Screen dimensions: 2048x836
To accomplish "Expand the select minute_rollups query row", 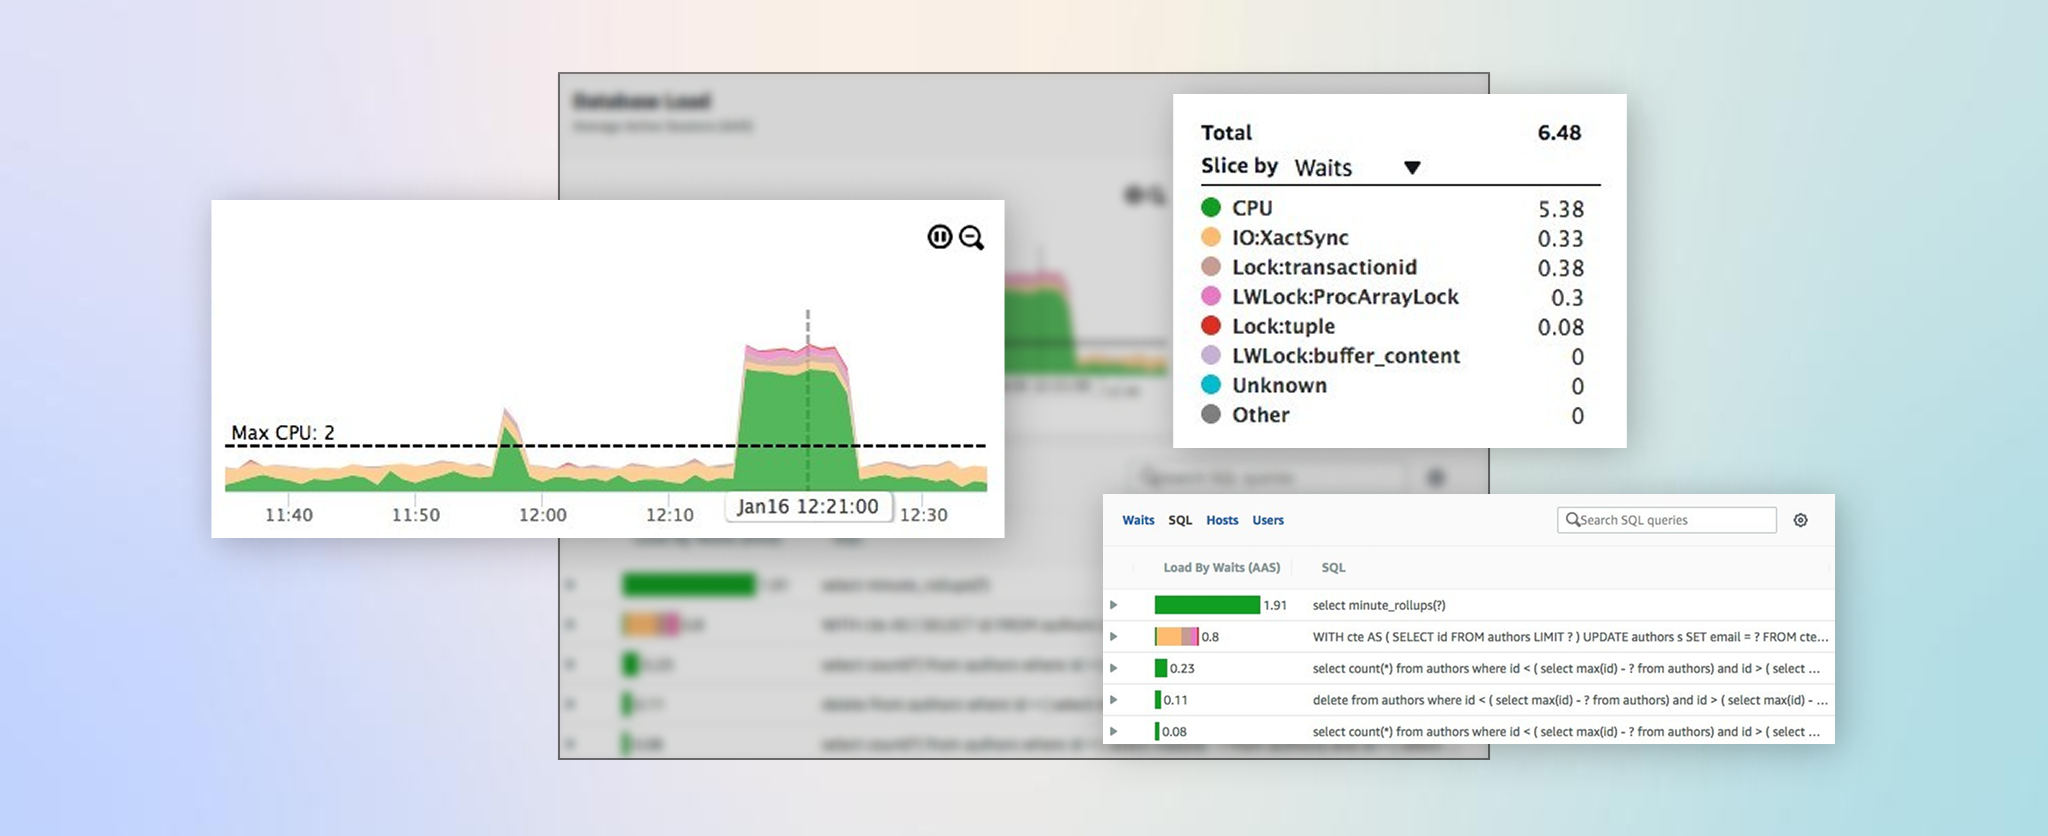I will point(1113,605).
